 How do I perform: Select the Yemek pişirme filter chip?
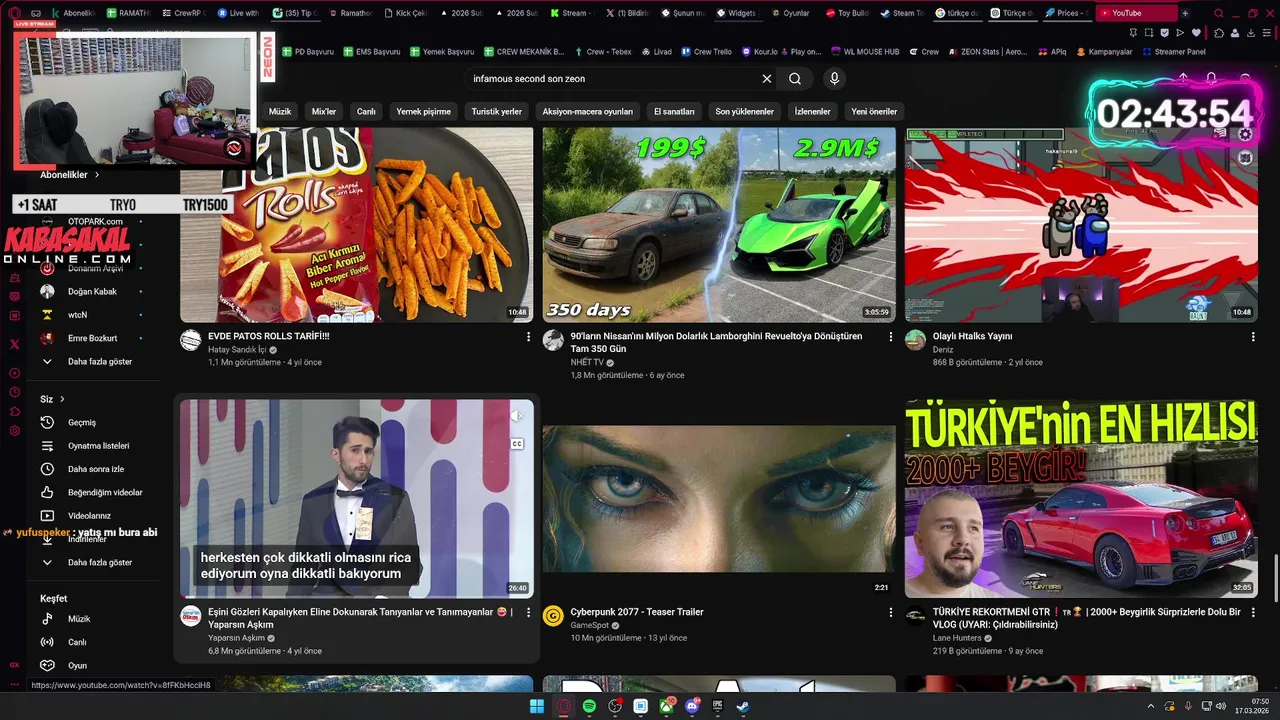tap(423, 111)
